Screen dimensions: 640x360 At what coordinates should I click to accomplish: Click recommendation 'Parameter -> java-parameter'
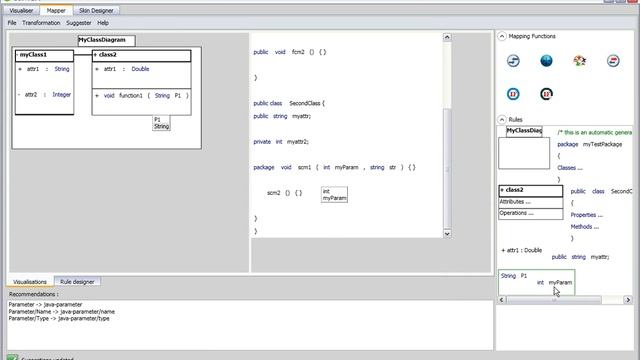45,304
